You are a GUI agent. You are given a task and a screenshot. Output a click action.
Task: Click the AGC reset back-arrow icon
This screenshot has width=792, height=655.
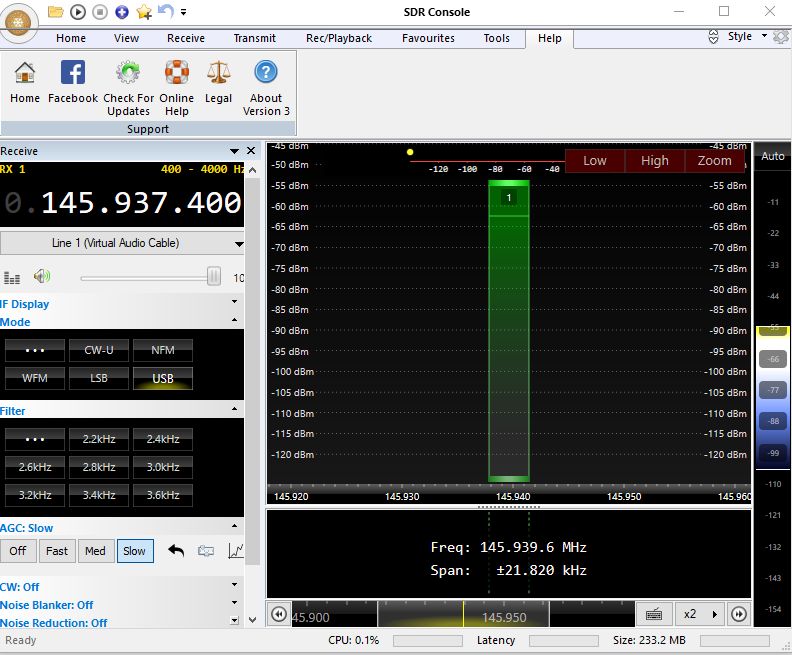click(x=176, y=550)
